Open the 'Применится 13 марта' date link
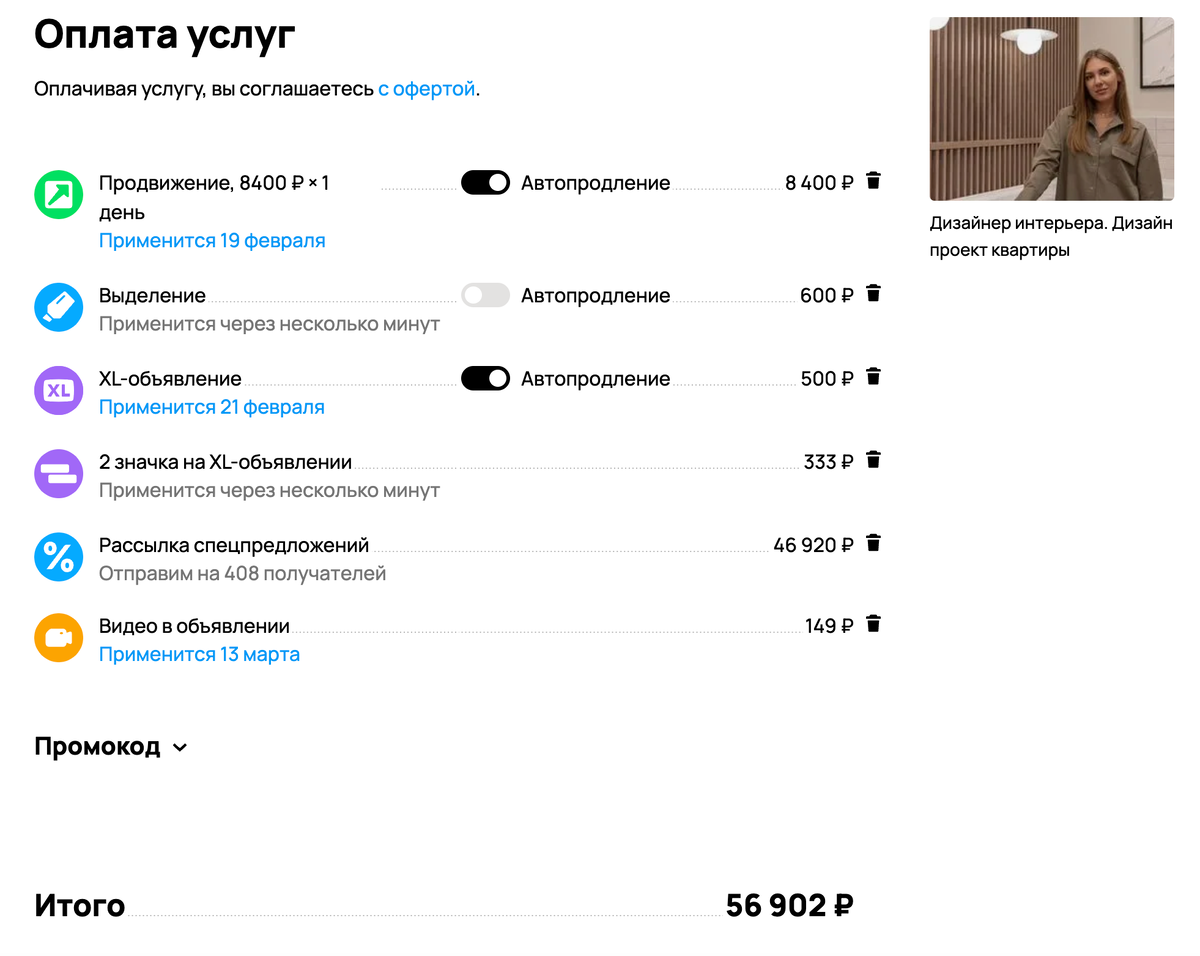Viewport: 1200px width, 956px height. coord(199,655)
